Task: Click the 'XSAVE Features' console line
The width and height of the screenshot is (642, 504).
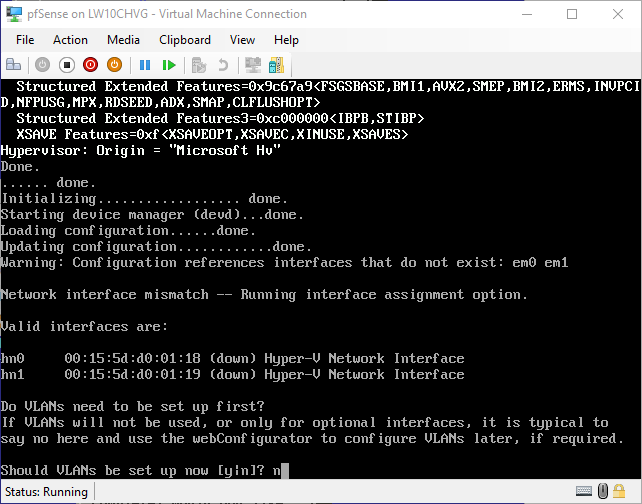Action: (212, 134)
